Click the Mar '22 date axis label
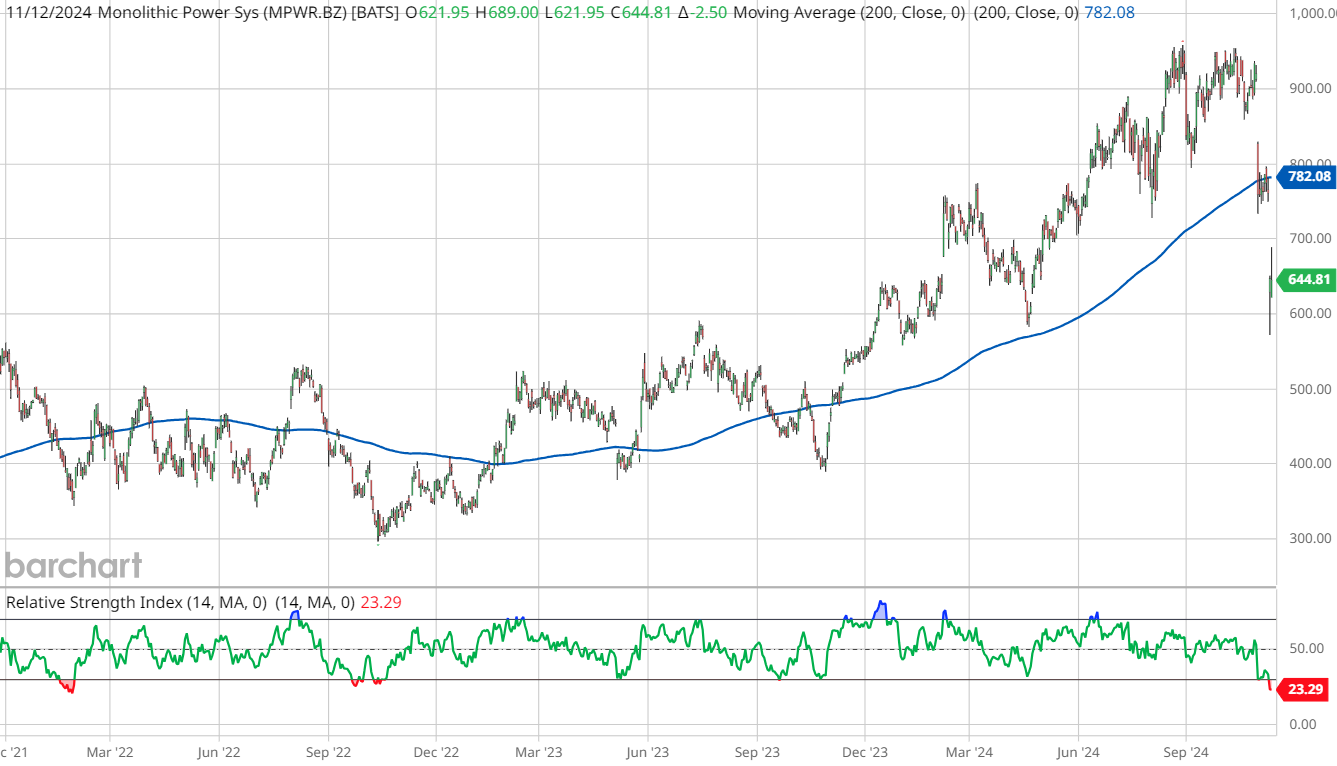The image size is (1337, 766). click(x=111, y=750)
